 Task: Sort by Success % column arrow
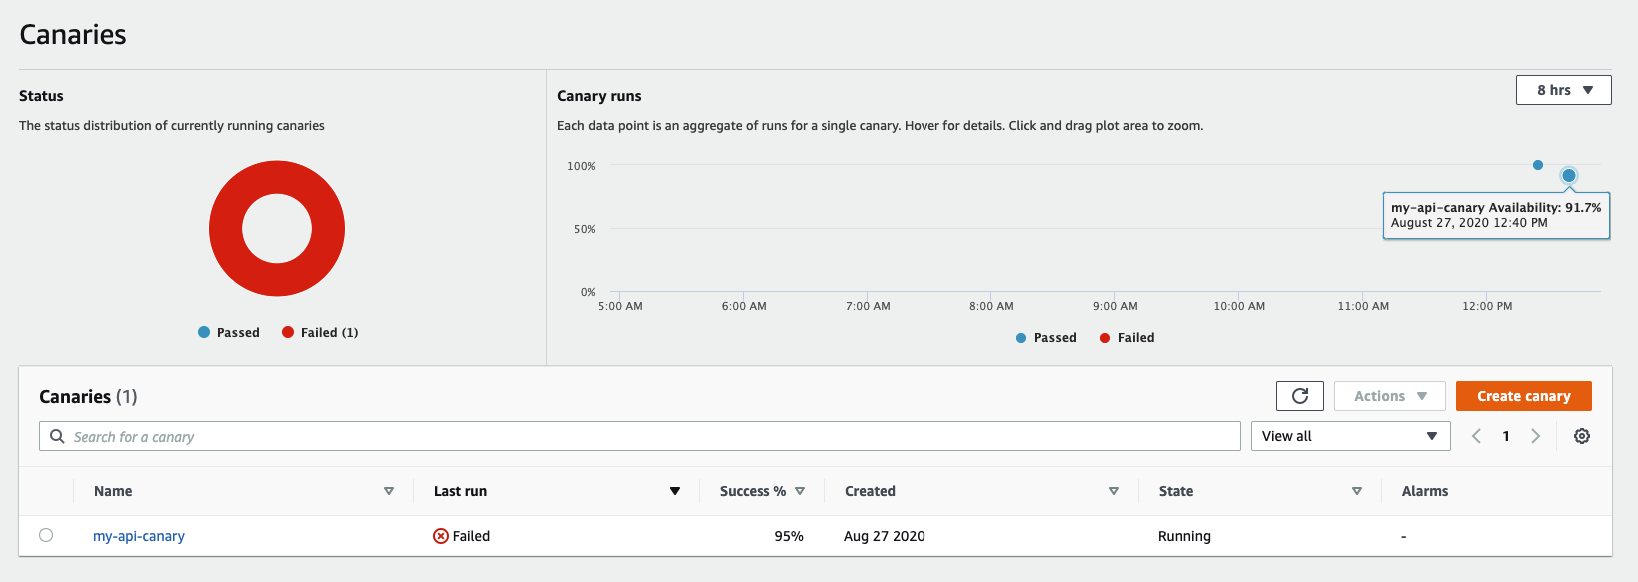coord(800,491)
